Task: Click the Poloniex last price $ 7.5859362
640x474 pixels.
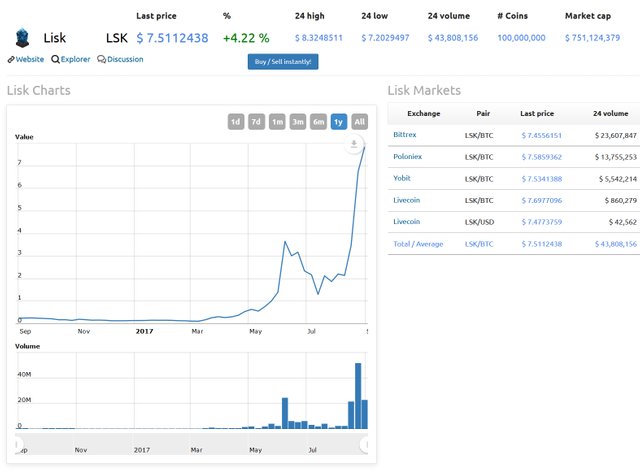Action: coord(542,157)
